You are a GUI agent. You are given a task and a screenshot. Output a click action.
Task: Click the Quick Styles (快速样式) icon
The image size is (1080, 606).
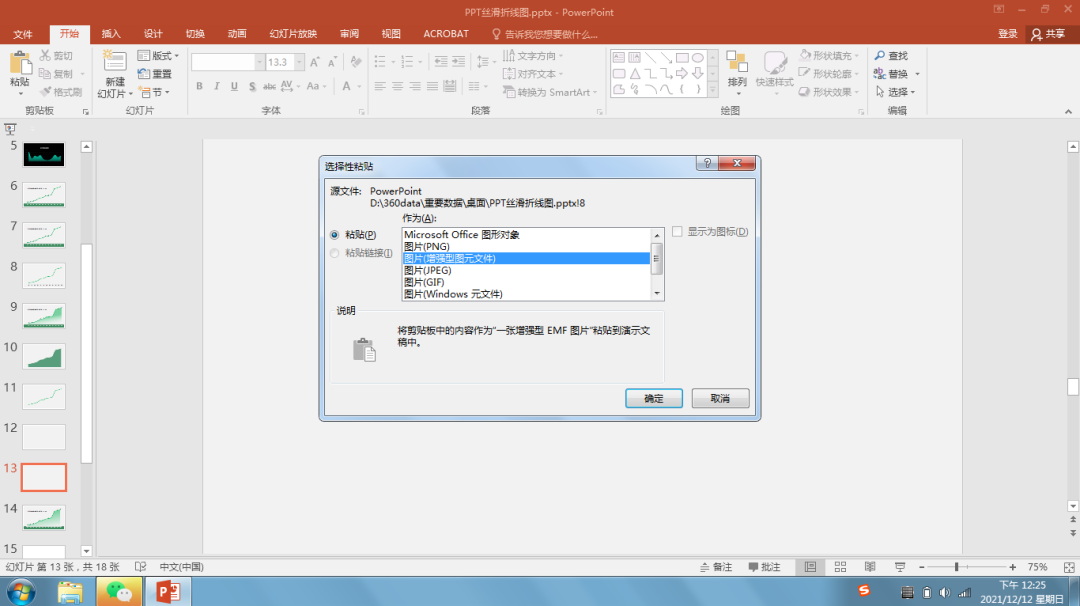pos(775,63)
